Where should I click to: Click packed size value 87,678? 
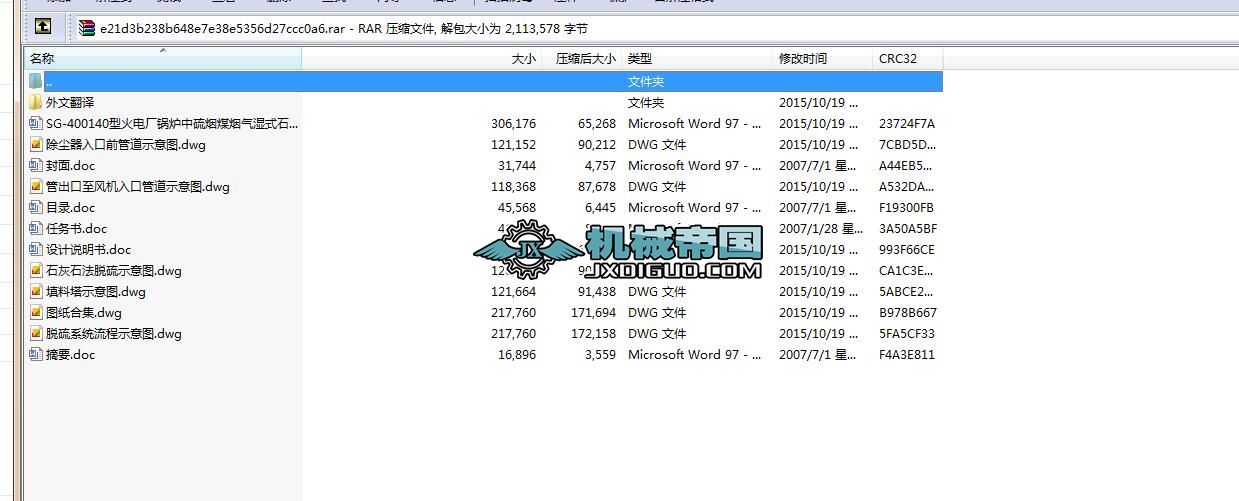point(597,186)
